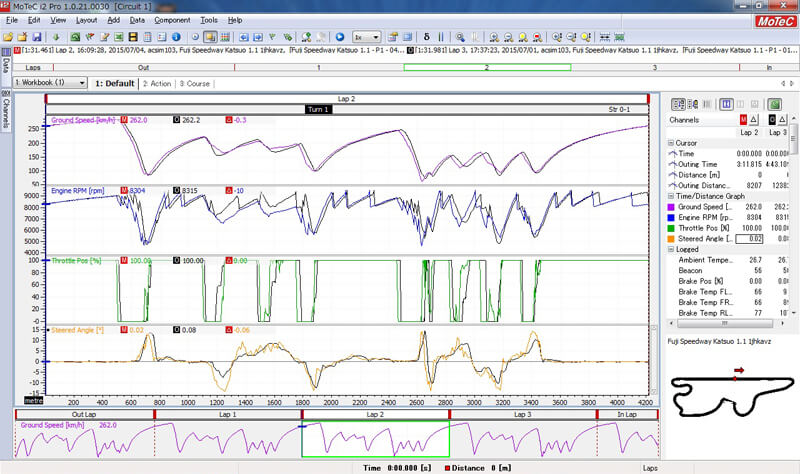Open the Channels side panel tab
The image size is (800, 474).
(6, 110)
